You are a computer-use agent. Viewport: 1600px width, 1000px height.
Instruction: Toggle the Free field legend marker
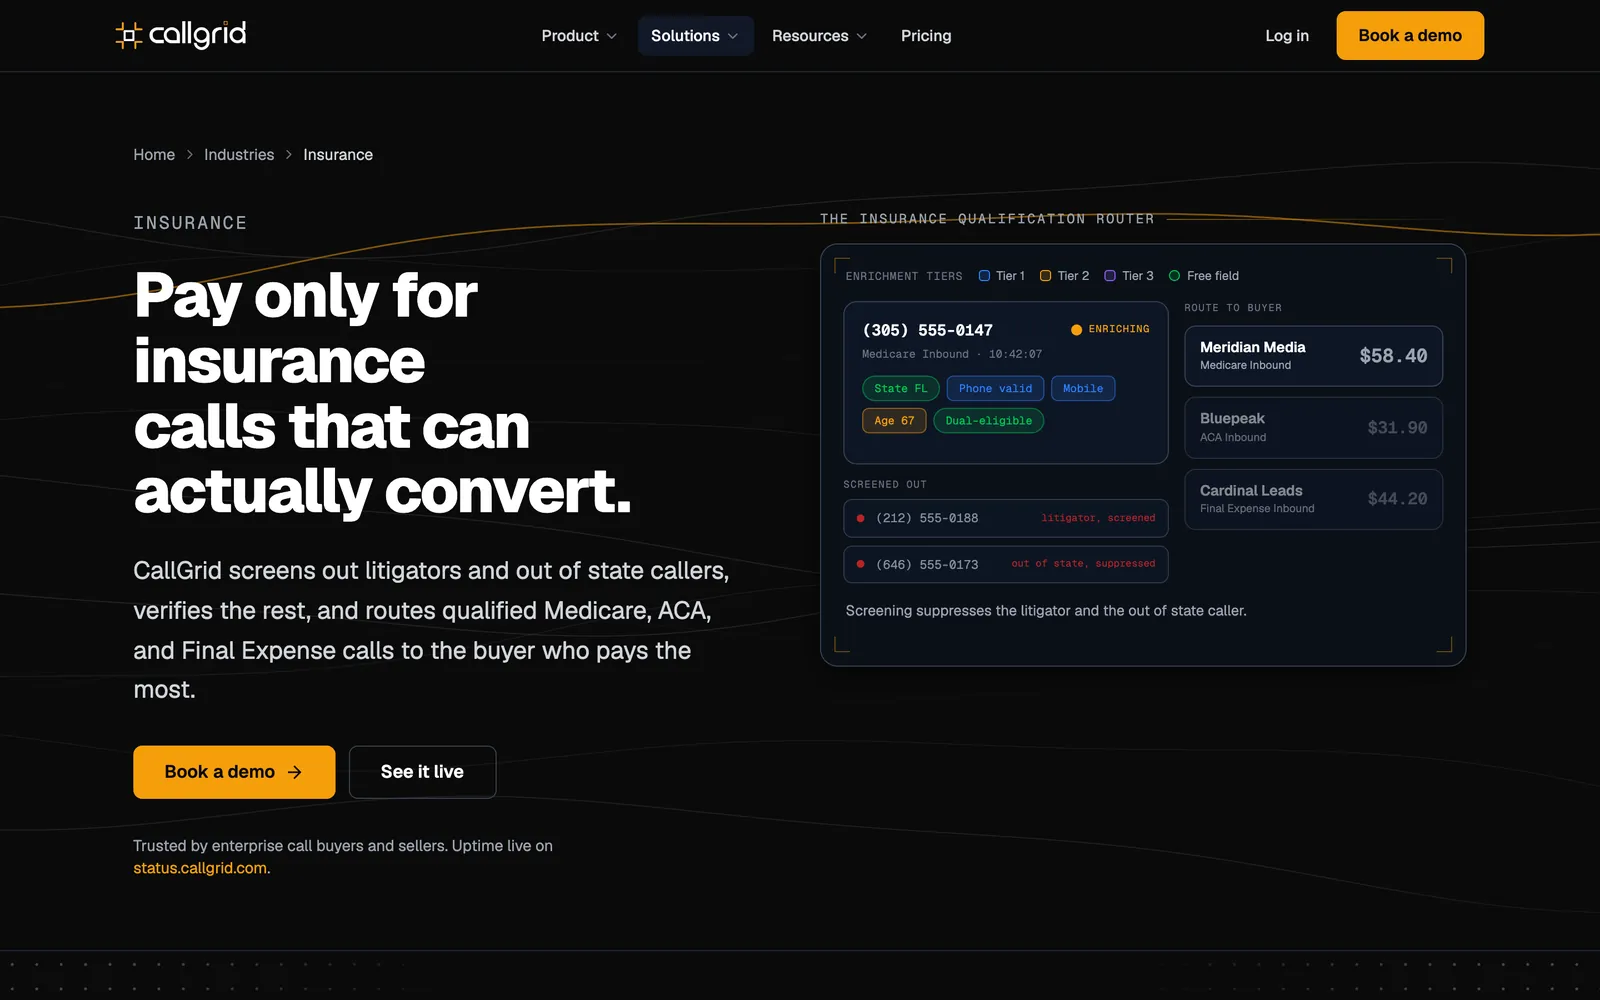[1175, 276]
